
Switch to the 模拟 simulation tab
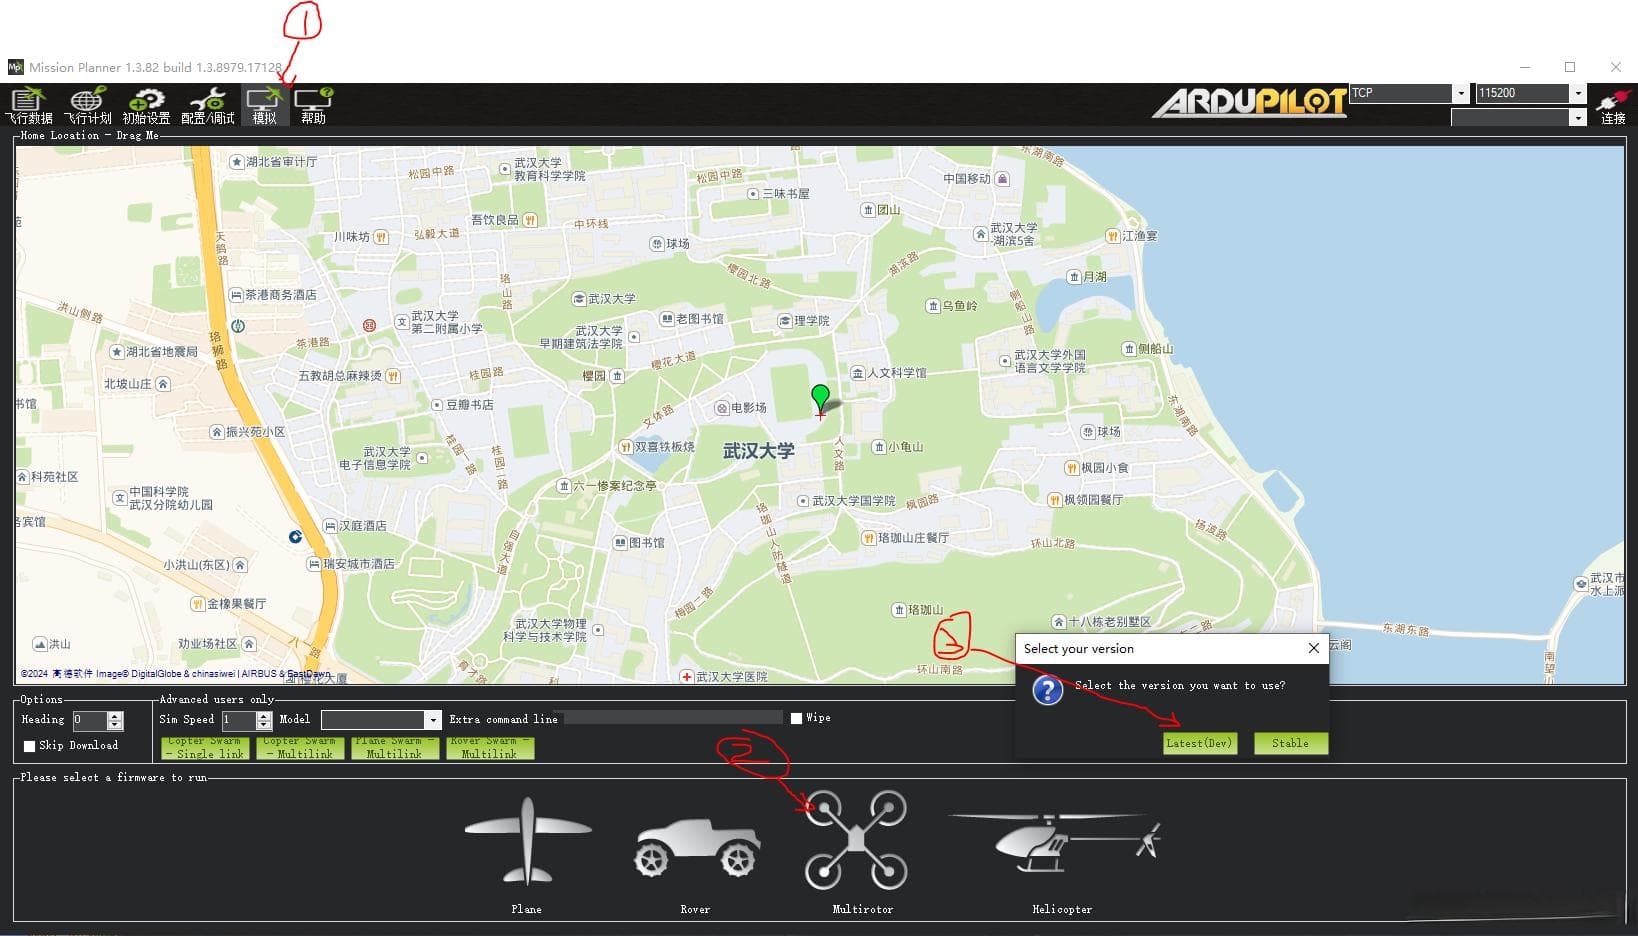(x=265, y=105)
